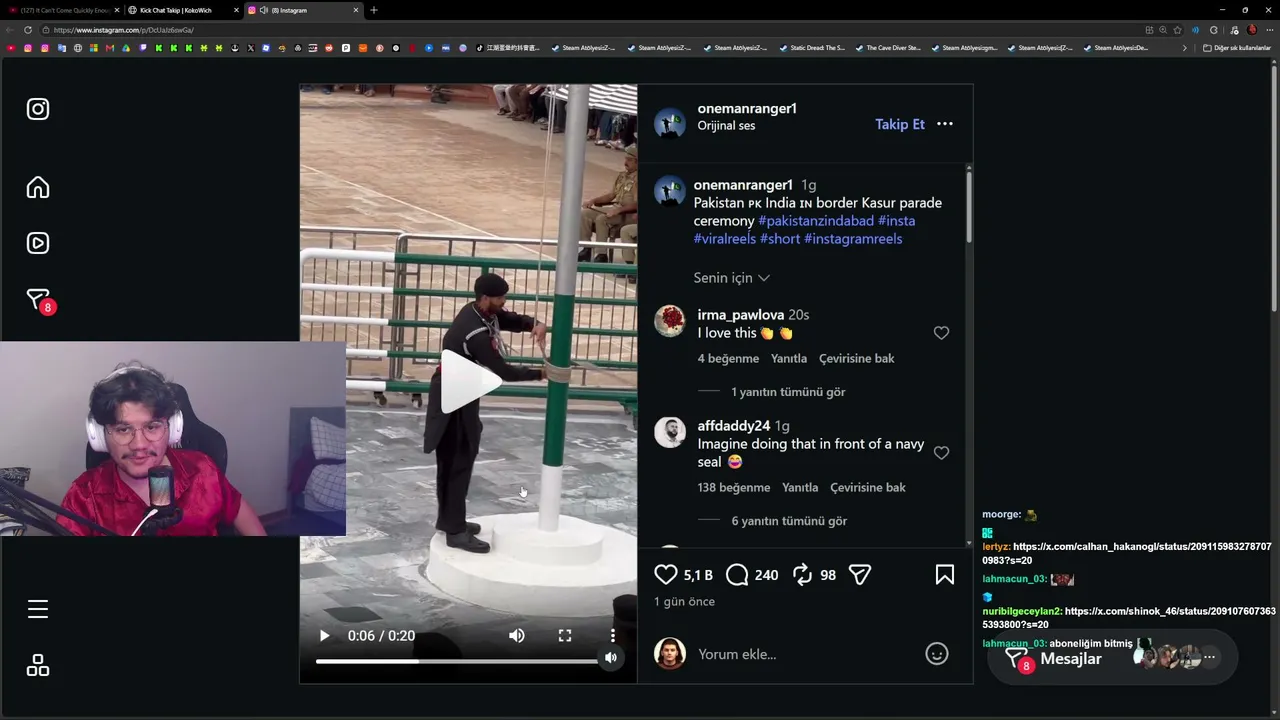Open Instagram home from the logo icon

pyautogui.click(x=38, y=109)
